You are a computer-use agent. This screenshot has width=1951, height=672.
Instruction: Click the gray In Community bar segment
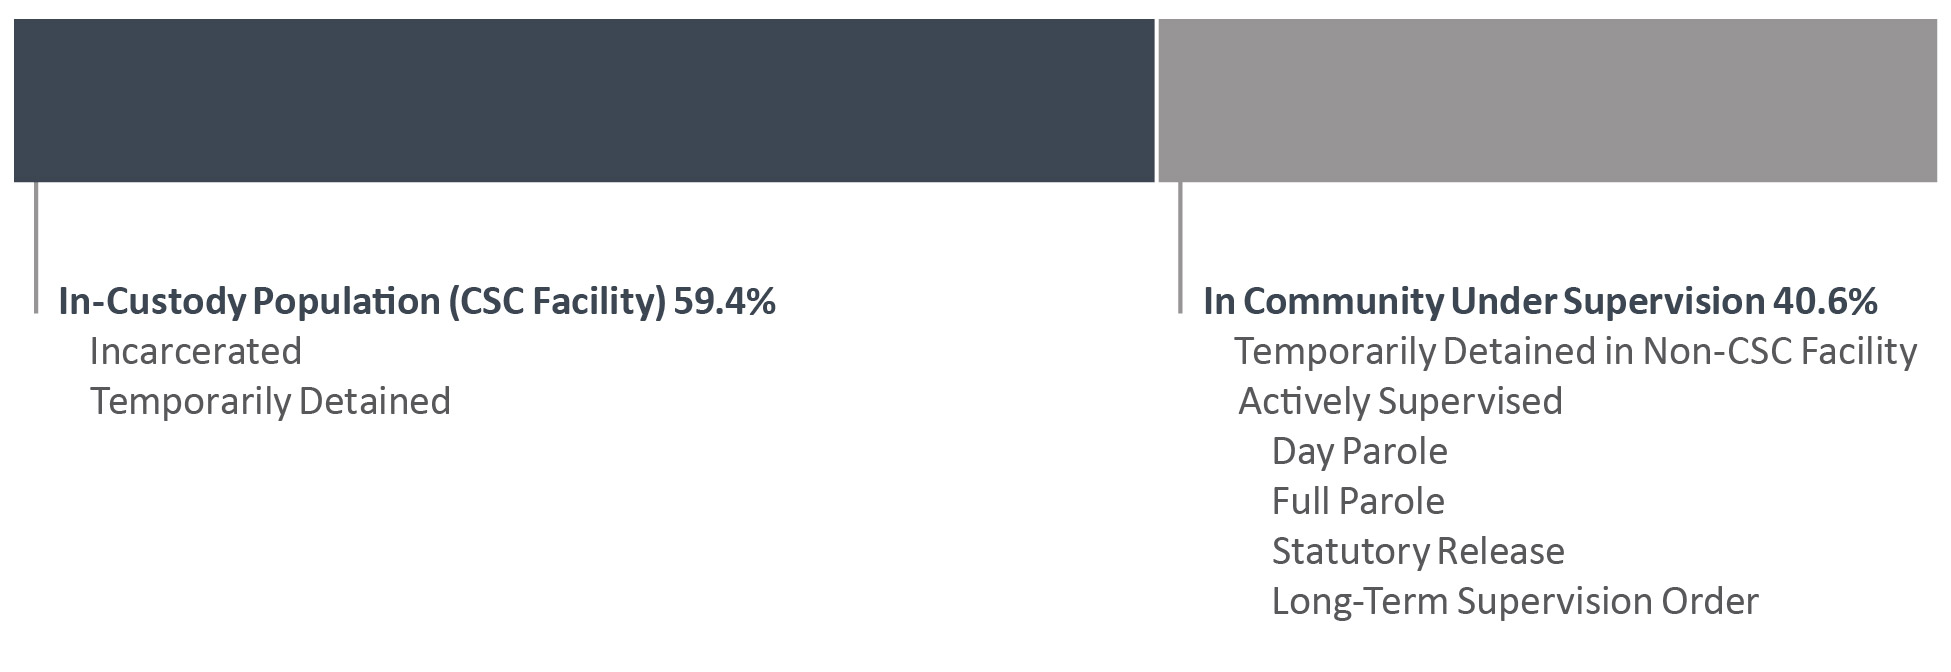pos(1547,100)
